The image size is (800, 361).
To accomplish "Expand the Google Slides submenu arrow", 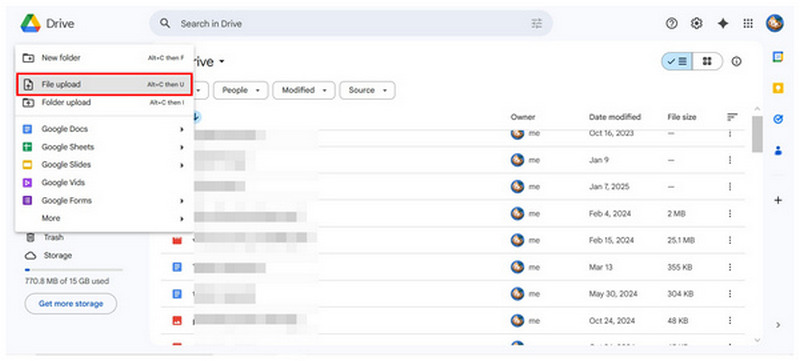I will tap(182, 165).
